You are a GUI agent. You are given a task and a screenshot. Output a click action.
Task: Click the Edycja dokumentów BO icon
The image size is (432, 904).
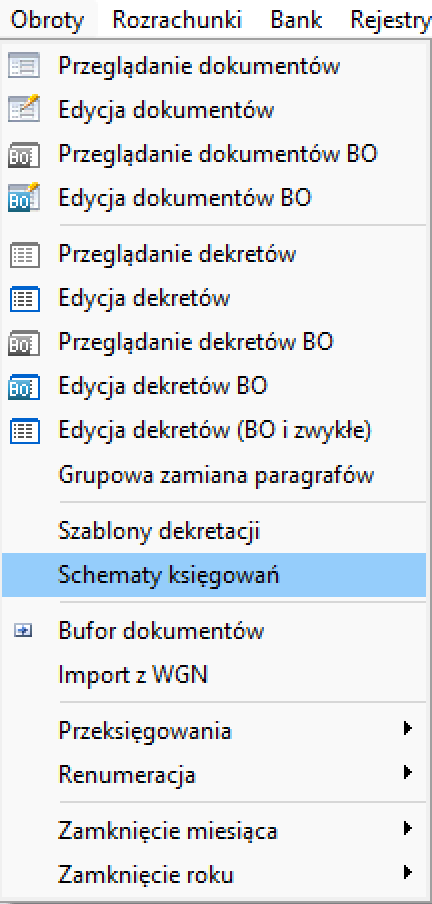[24, 197]
